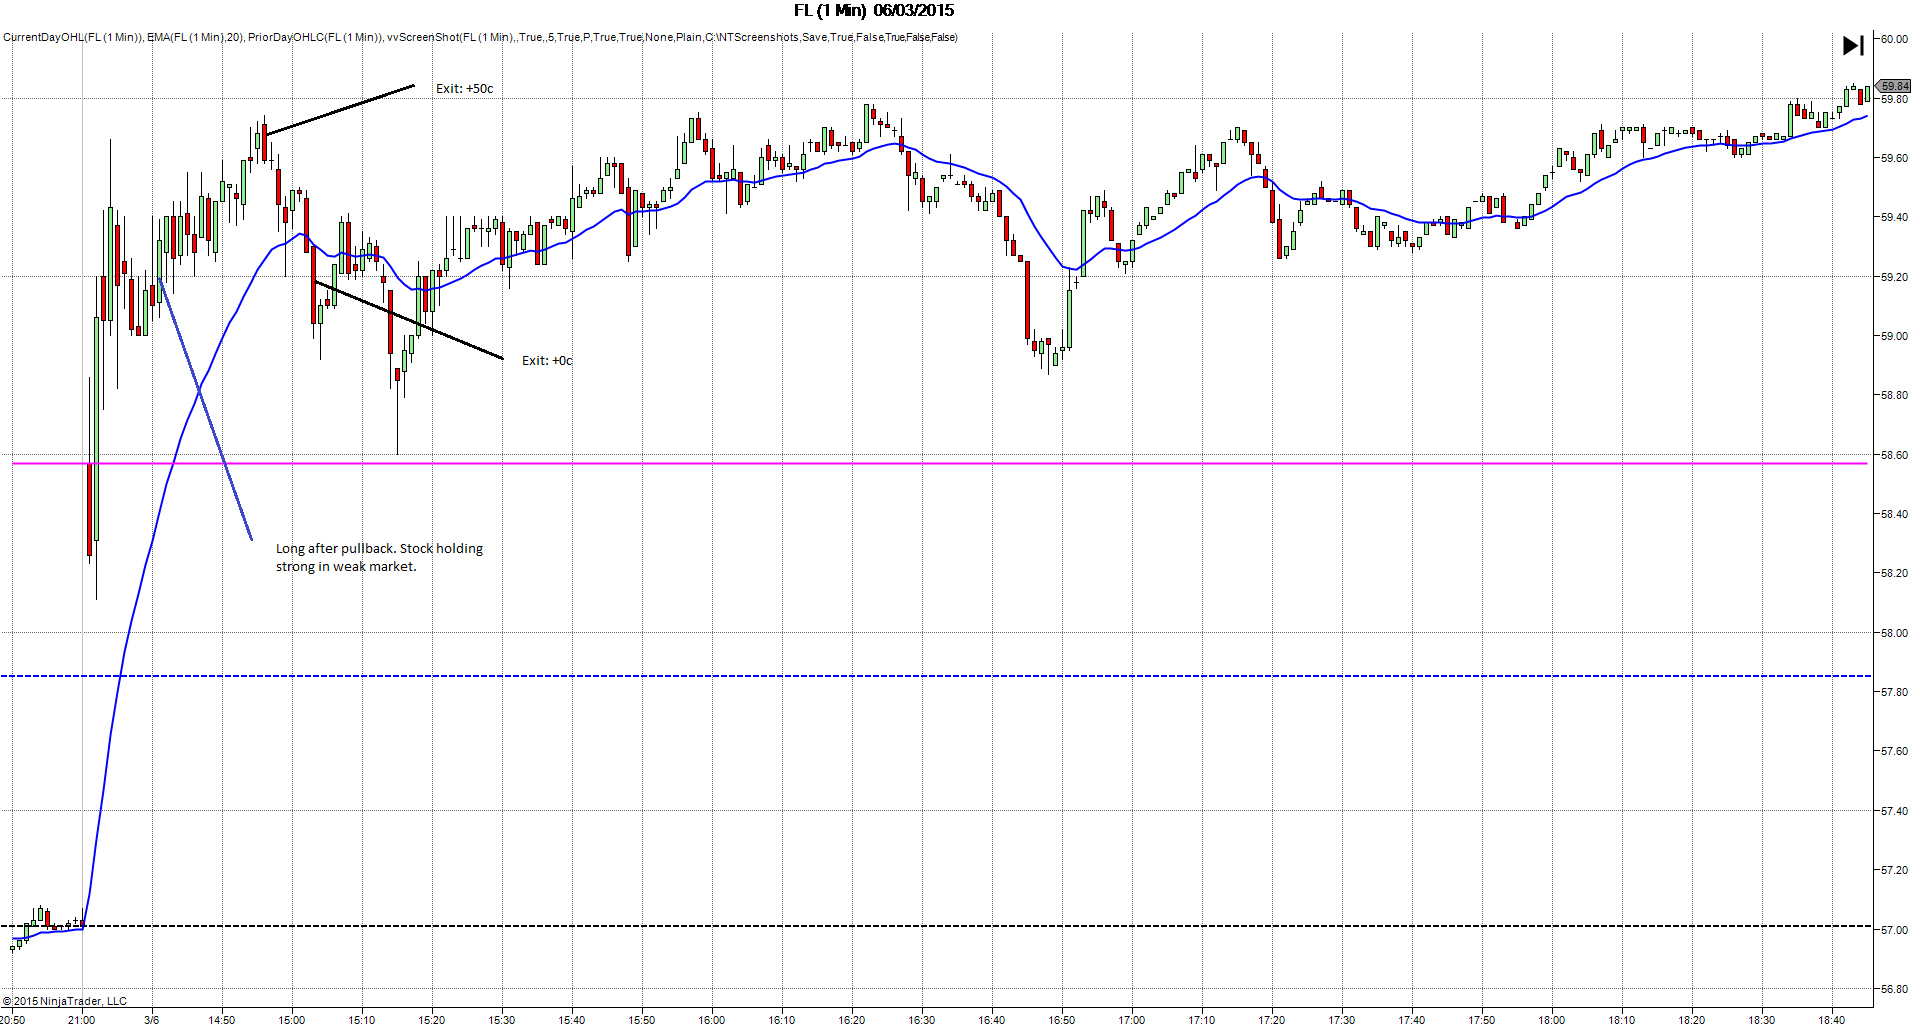
Task: Click the 15:20 time axis label
Action: click(x=432, y=1020)
